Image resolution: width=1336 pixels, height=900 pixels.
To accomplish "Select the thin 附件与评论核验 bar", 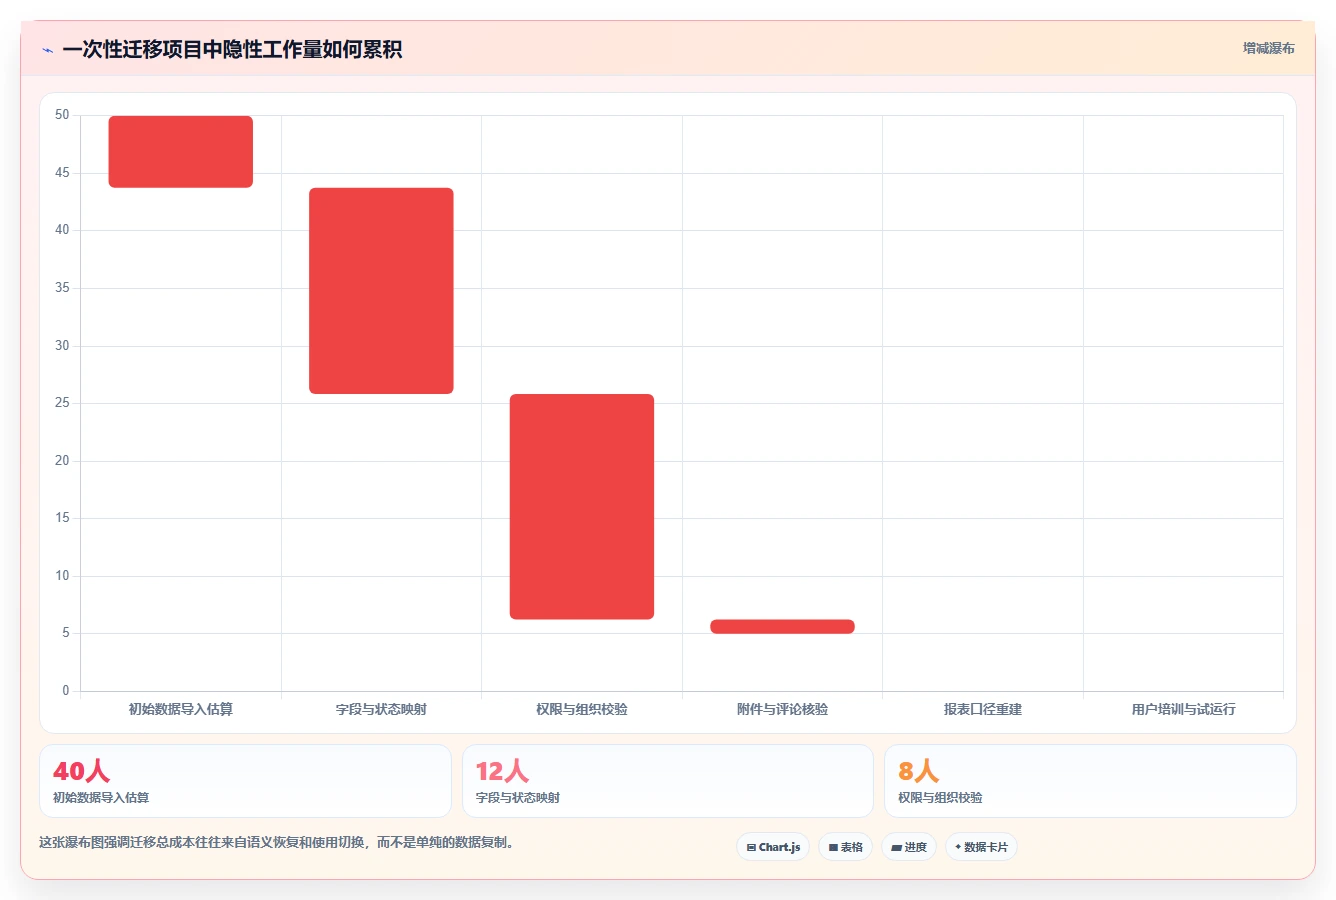I will [x=782, y=627].
